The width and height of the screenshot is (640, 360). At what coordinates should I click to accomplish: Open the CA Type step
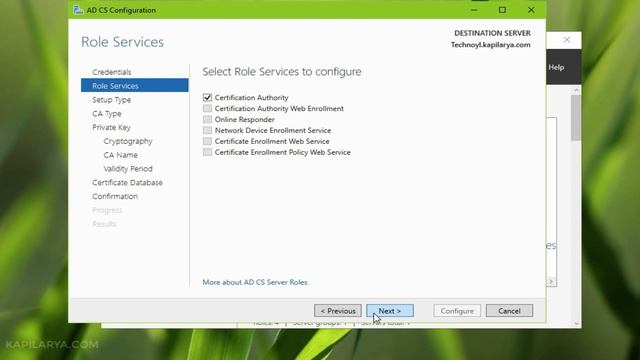(x=107, y=113)
